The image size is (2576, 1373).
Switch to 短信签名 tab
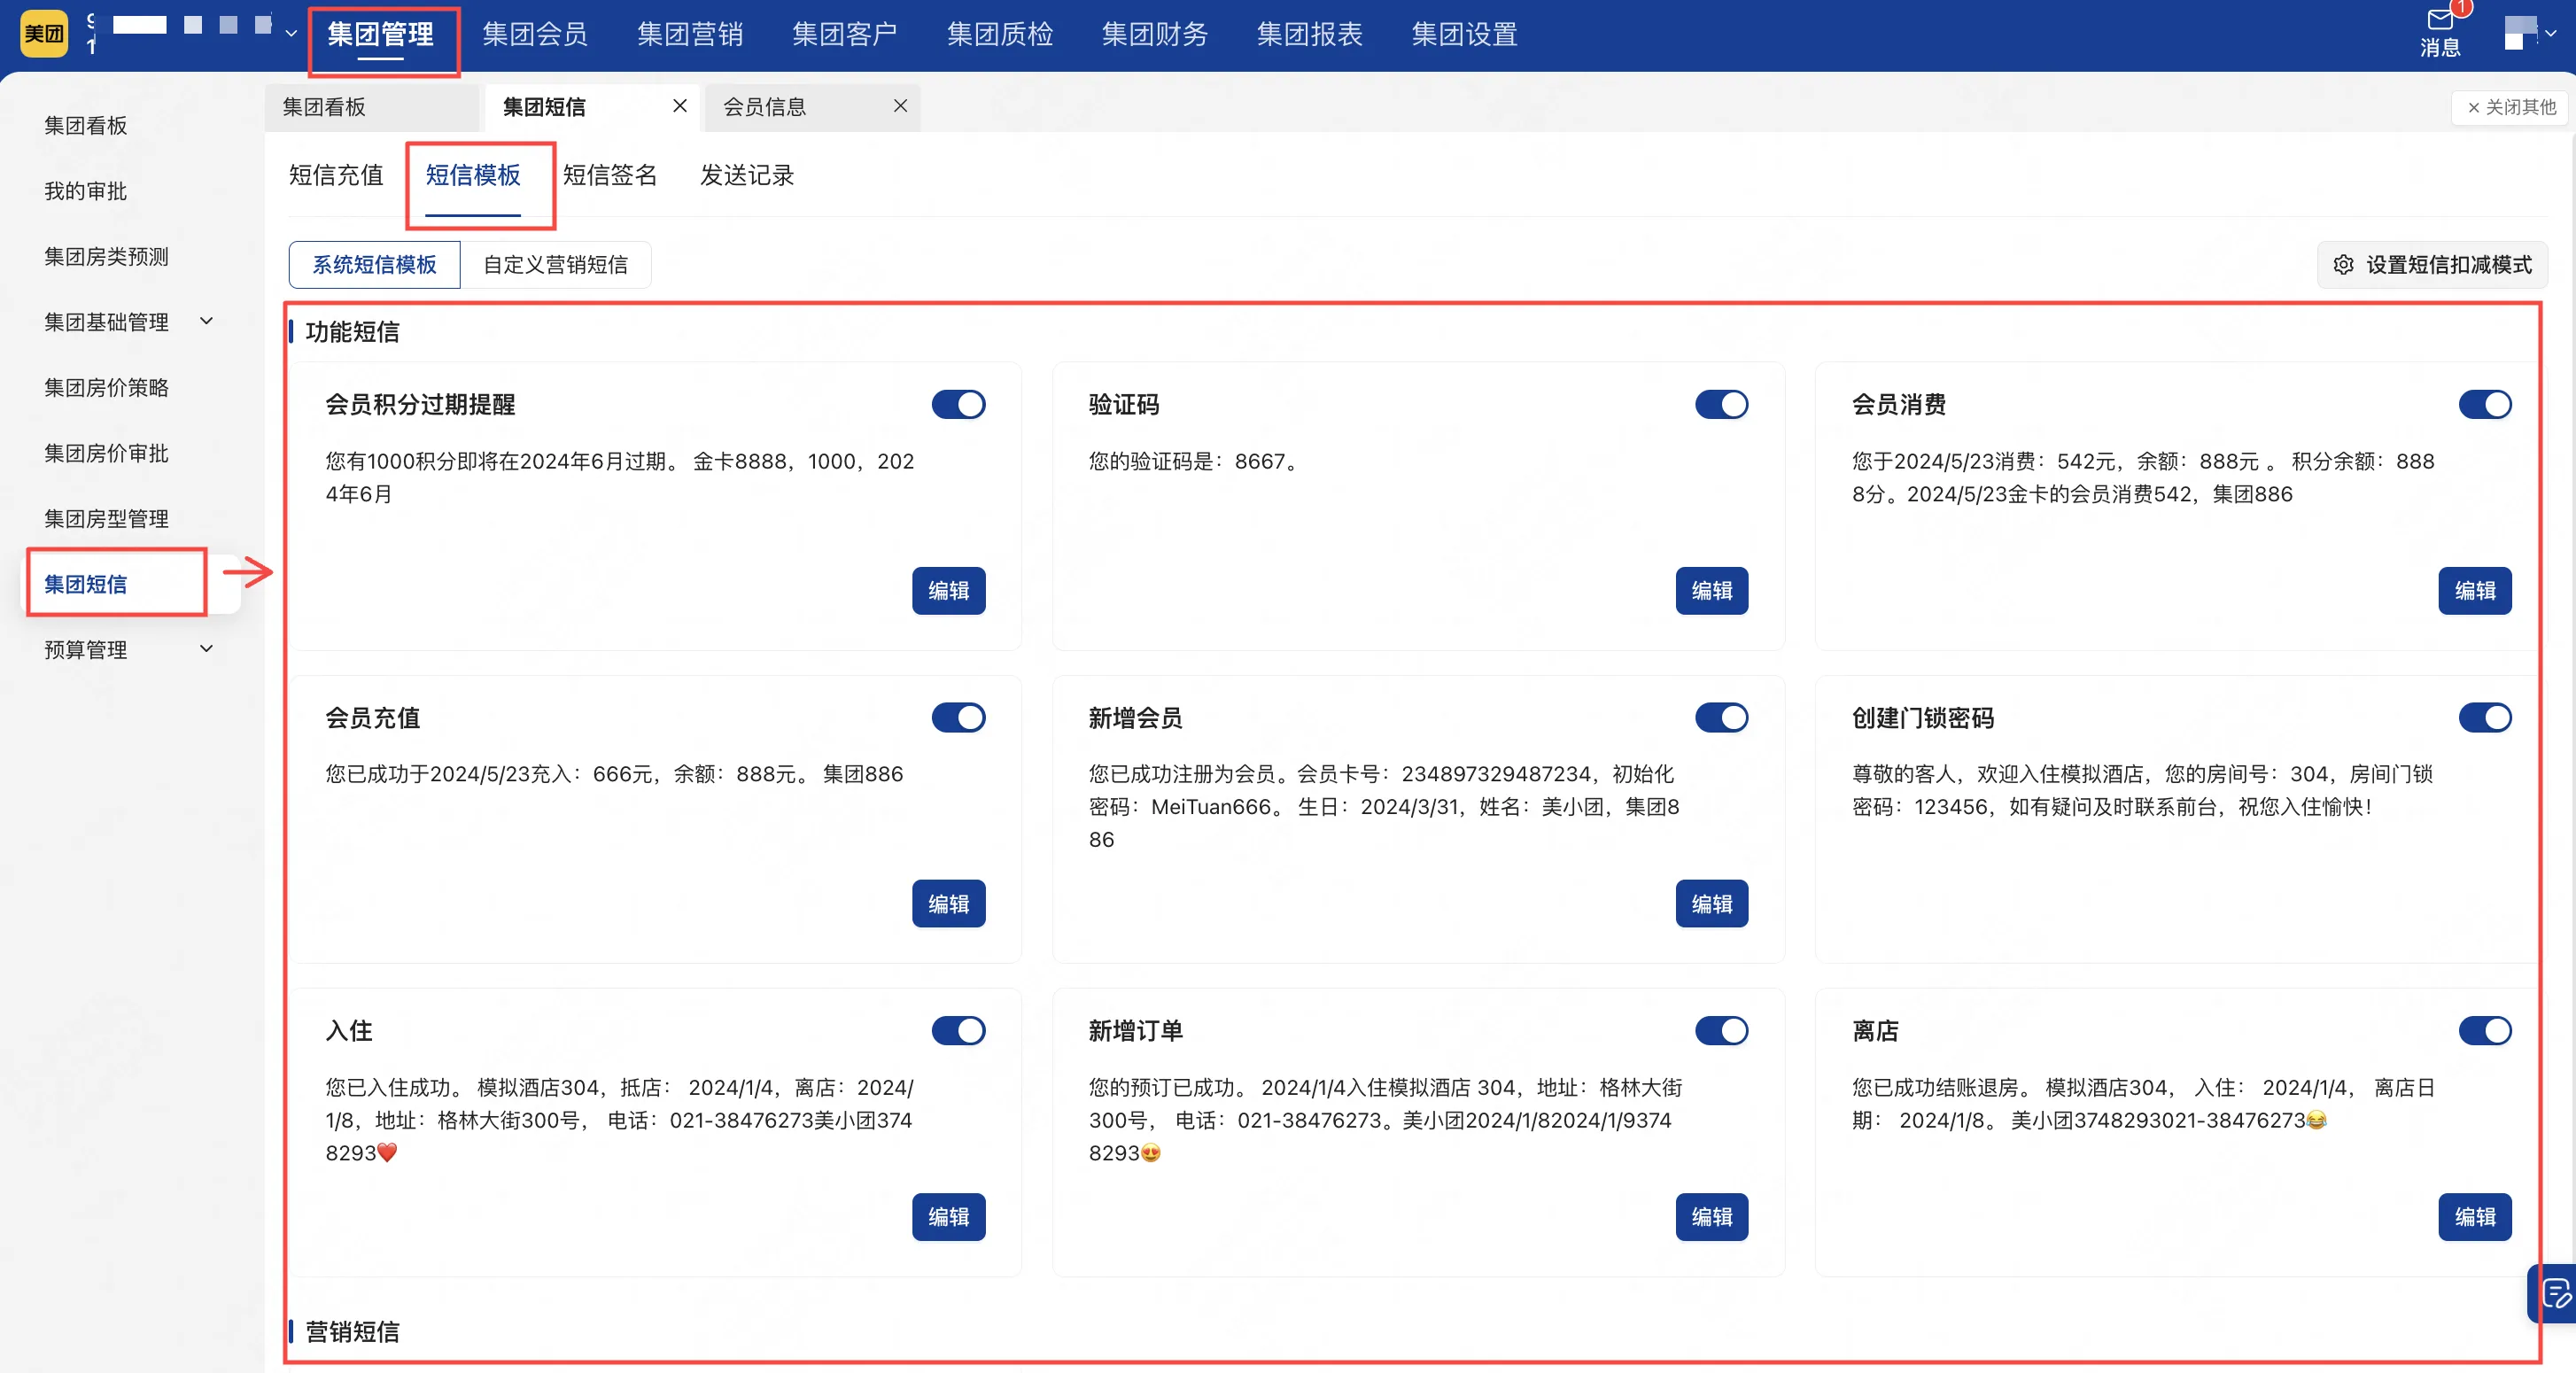[609, 176]
